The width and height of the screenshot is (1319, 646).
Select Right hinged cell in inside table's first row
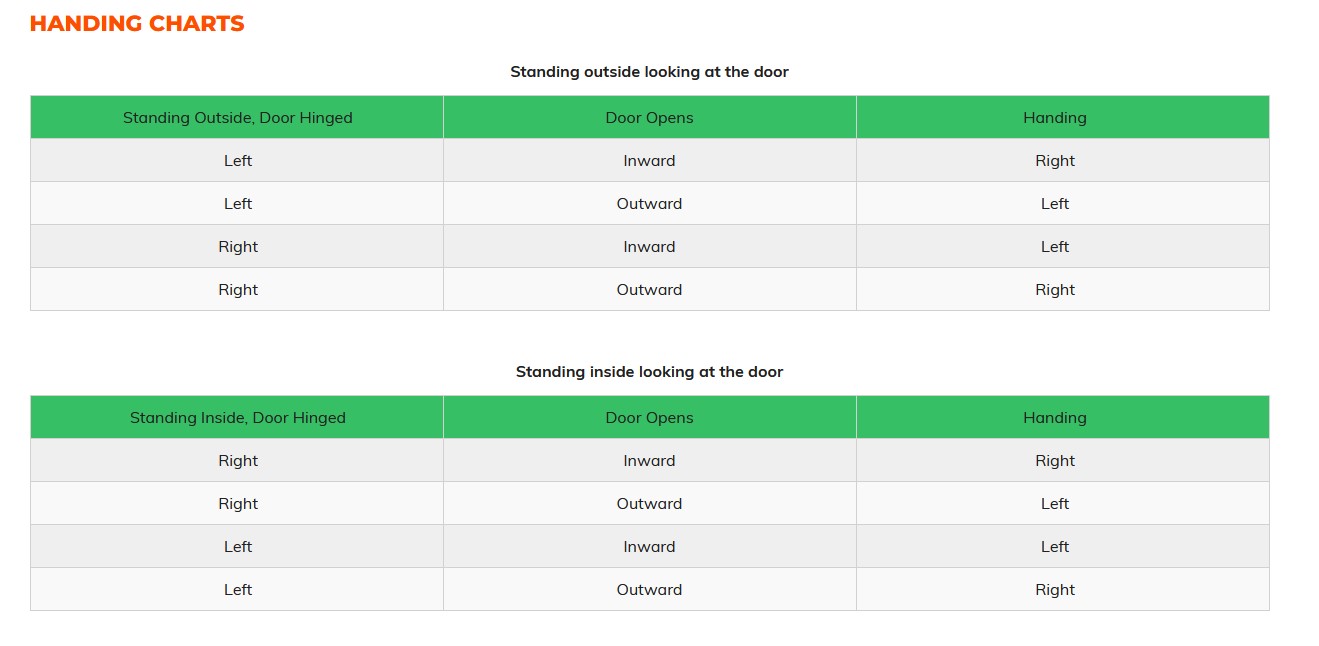[x=237, y=460]
